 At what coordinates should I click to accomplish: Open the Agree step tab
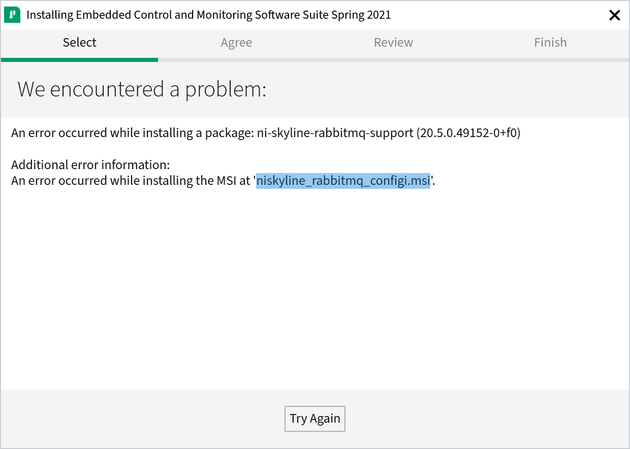tap(236, 42)
